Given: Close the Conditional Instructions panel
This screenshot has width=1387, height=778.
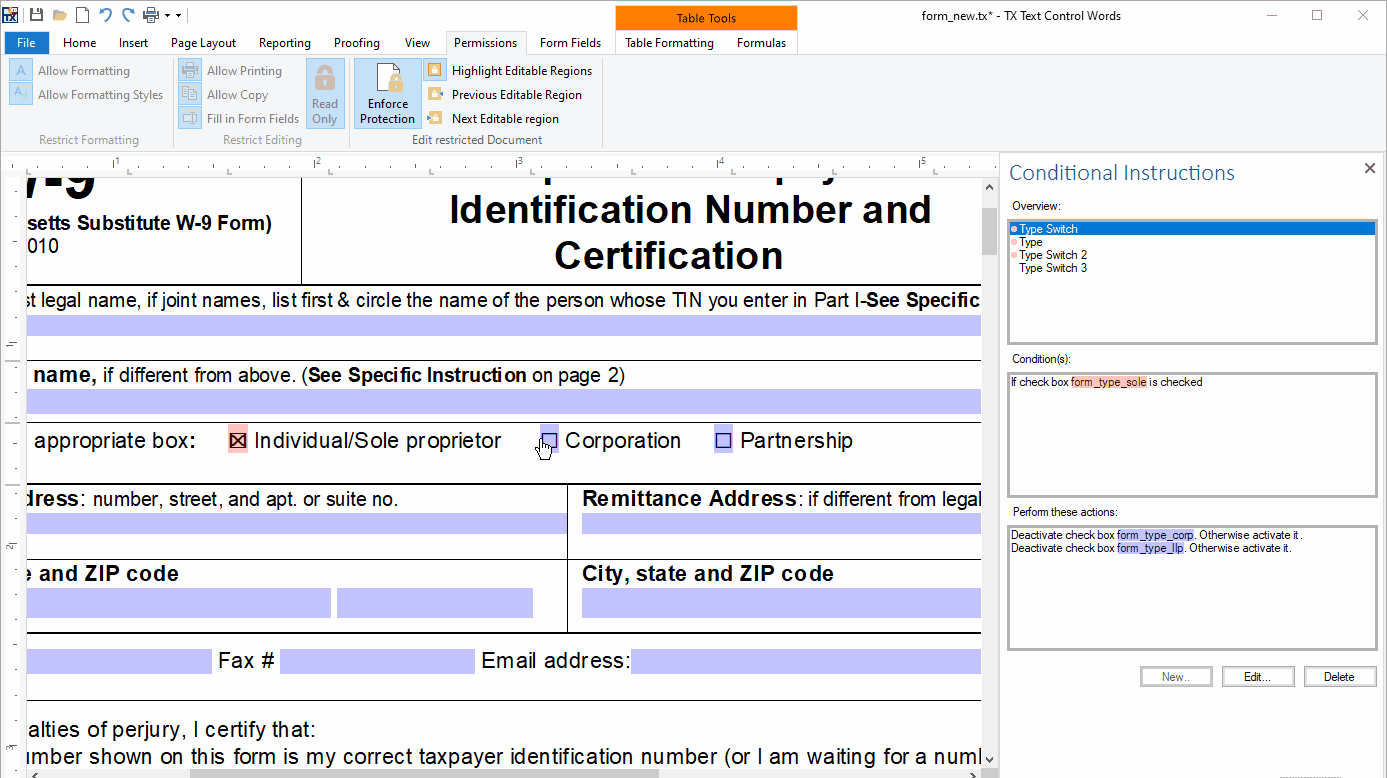Looking at the screenshot, I should click(x=1370, y=169).
